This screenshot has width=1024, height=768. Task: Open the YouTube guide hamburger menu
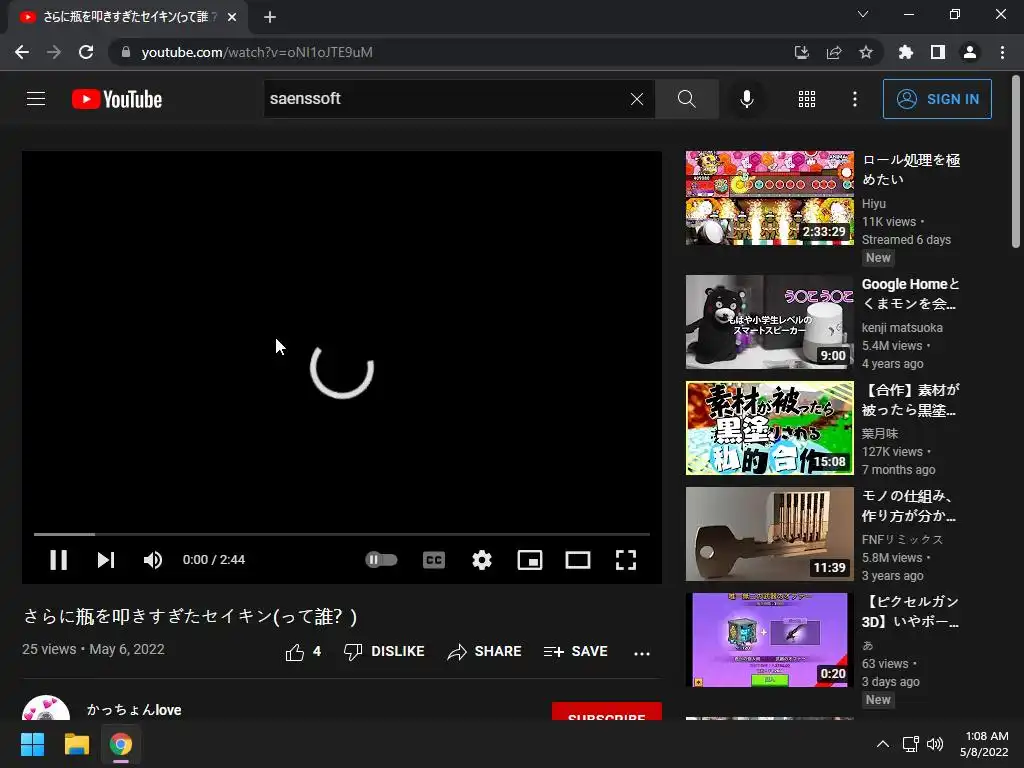[x=36, y=99]
